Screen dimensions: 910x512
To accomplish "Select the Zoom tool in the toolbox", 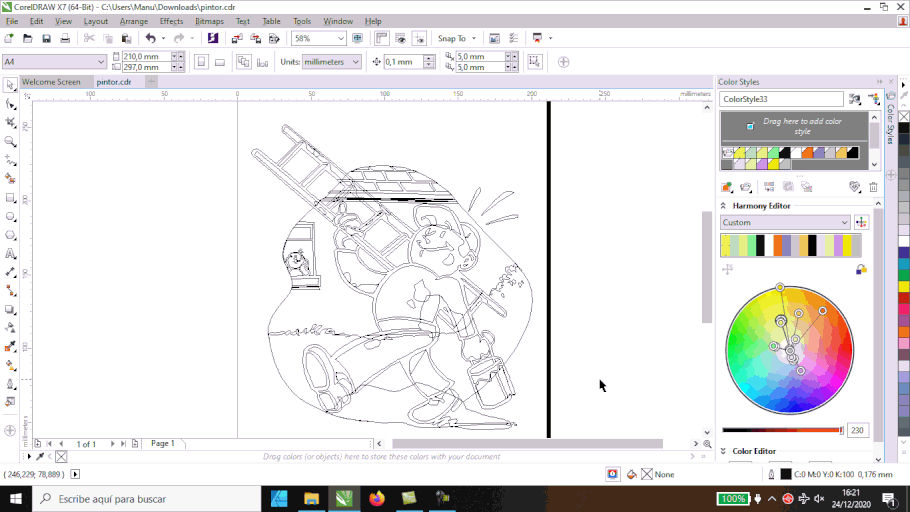I will point(11,141).
